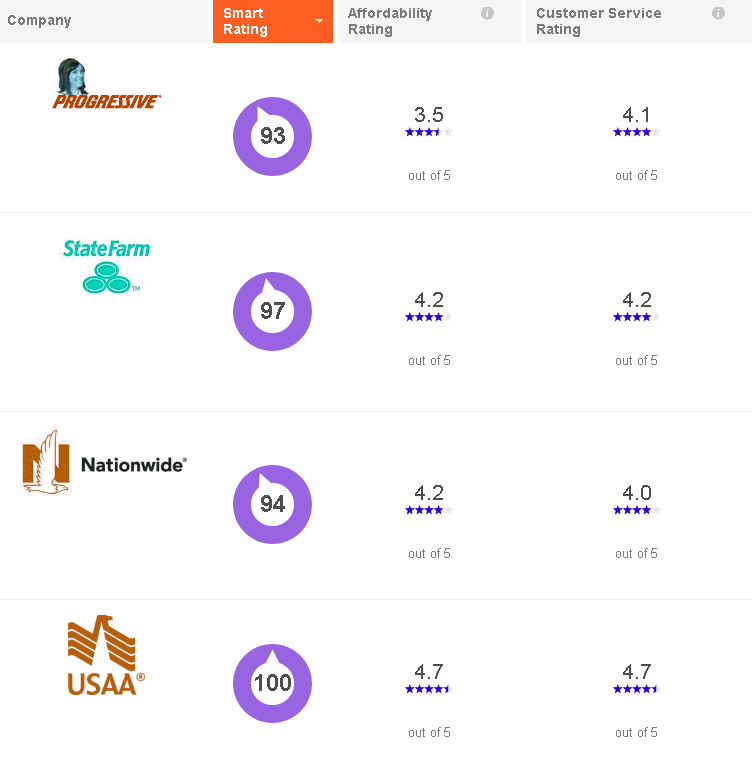This screenshot has width=752, height=766.
Task: Click Nationwide's 4.2 affordability stars
Action: click(429, 510)
